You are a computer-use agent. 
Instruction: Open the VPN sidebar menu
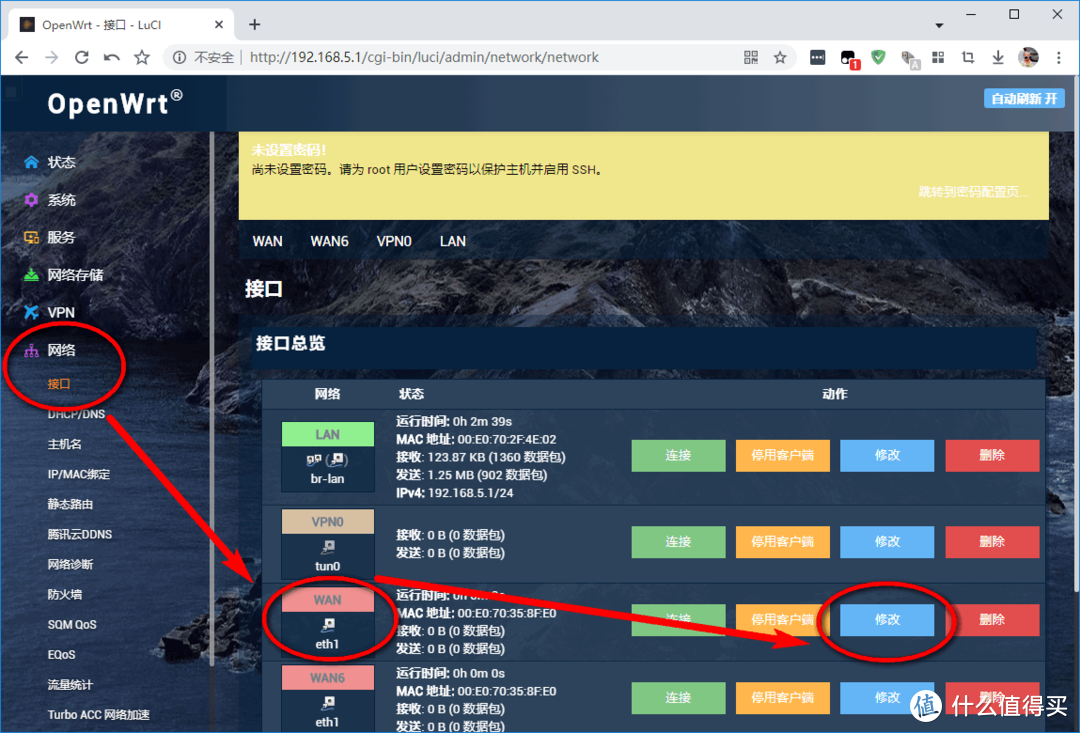(61, 312)
